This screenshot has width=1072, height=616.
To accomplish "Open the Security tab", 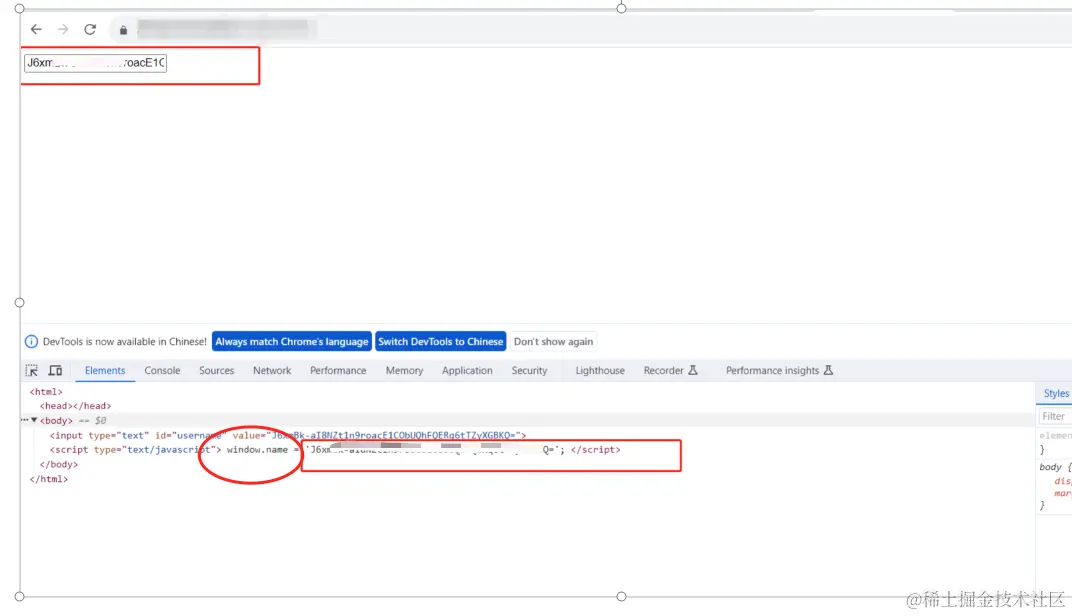I will (529, 371).
